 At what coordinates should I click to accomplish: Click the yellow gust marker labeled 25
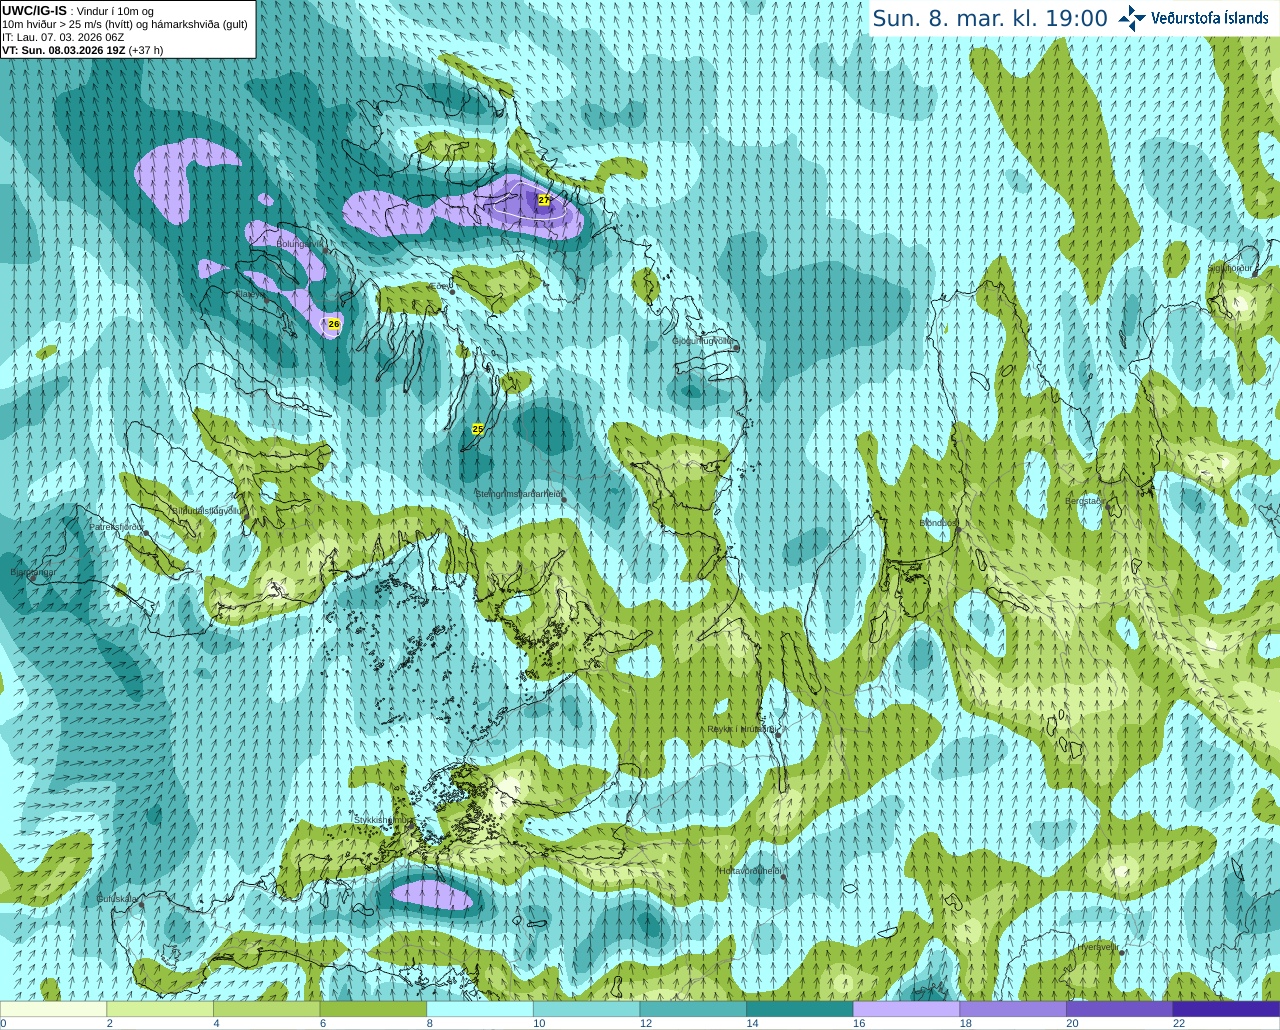(x=478, y=429)
